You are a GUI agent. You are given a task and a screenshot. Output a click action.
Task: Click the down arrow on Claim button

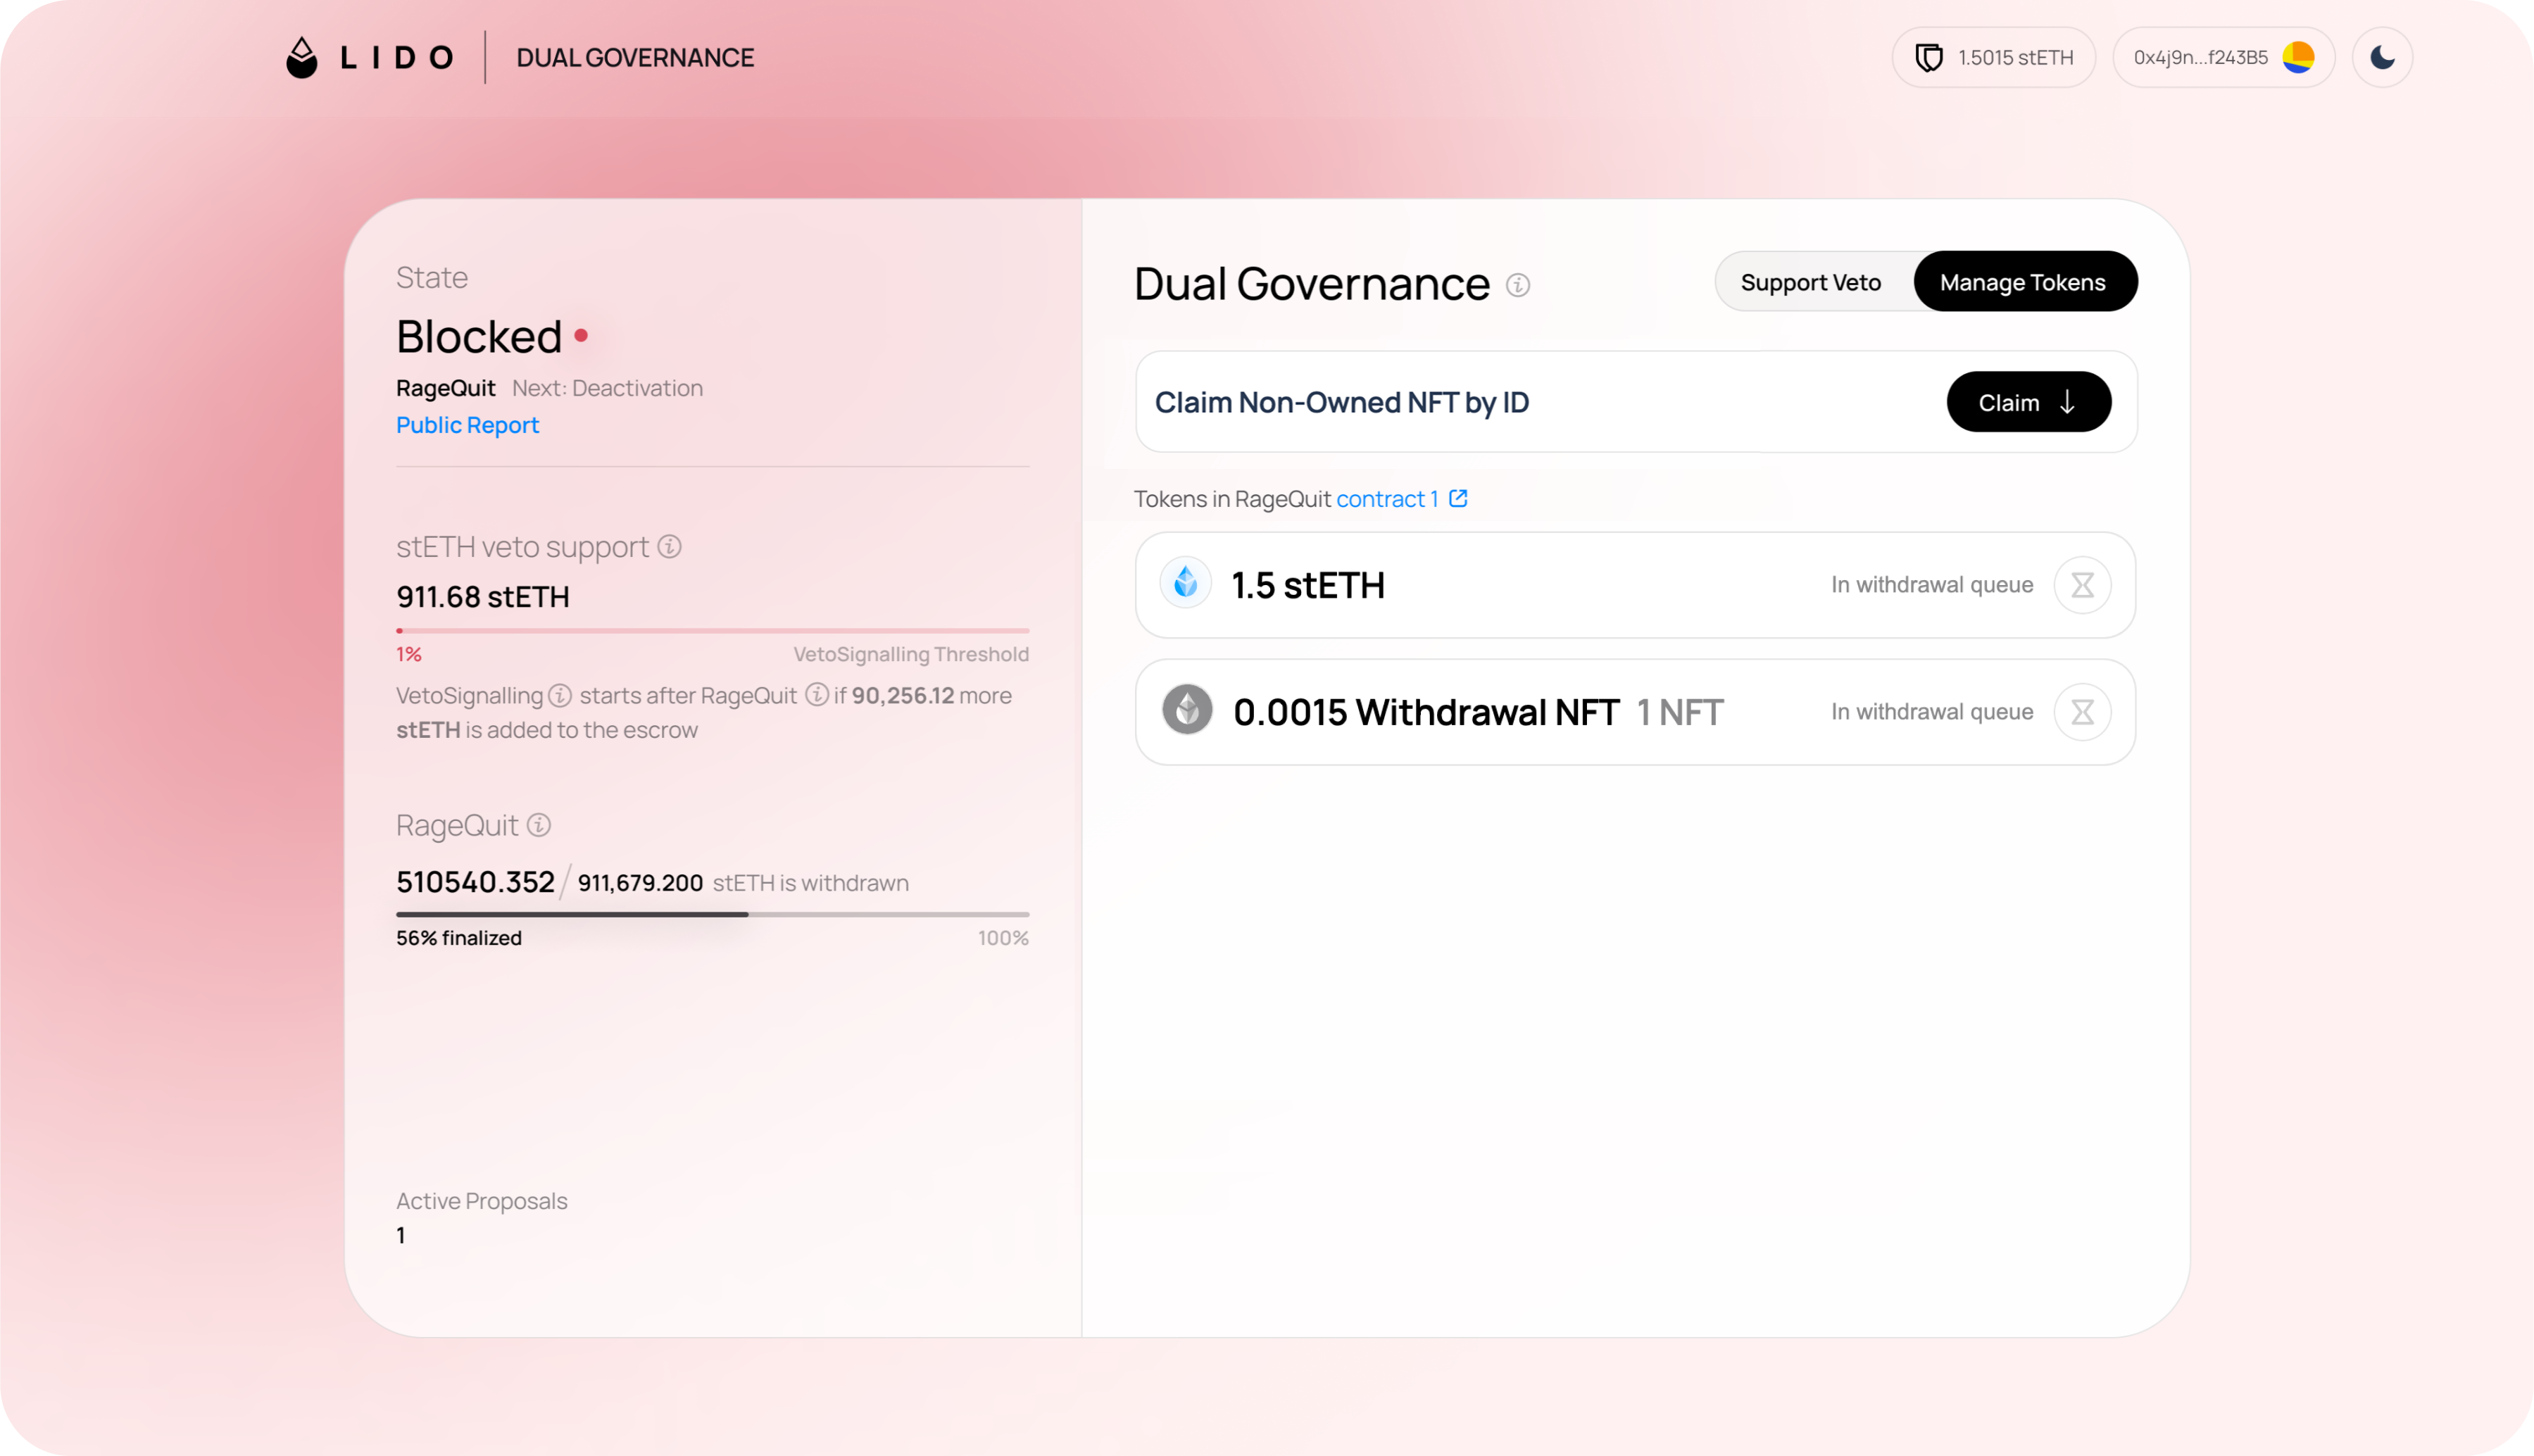[2068, 402]
